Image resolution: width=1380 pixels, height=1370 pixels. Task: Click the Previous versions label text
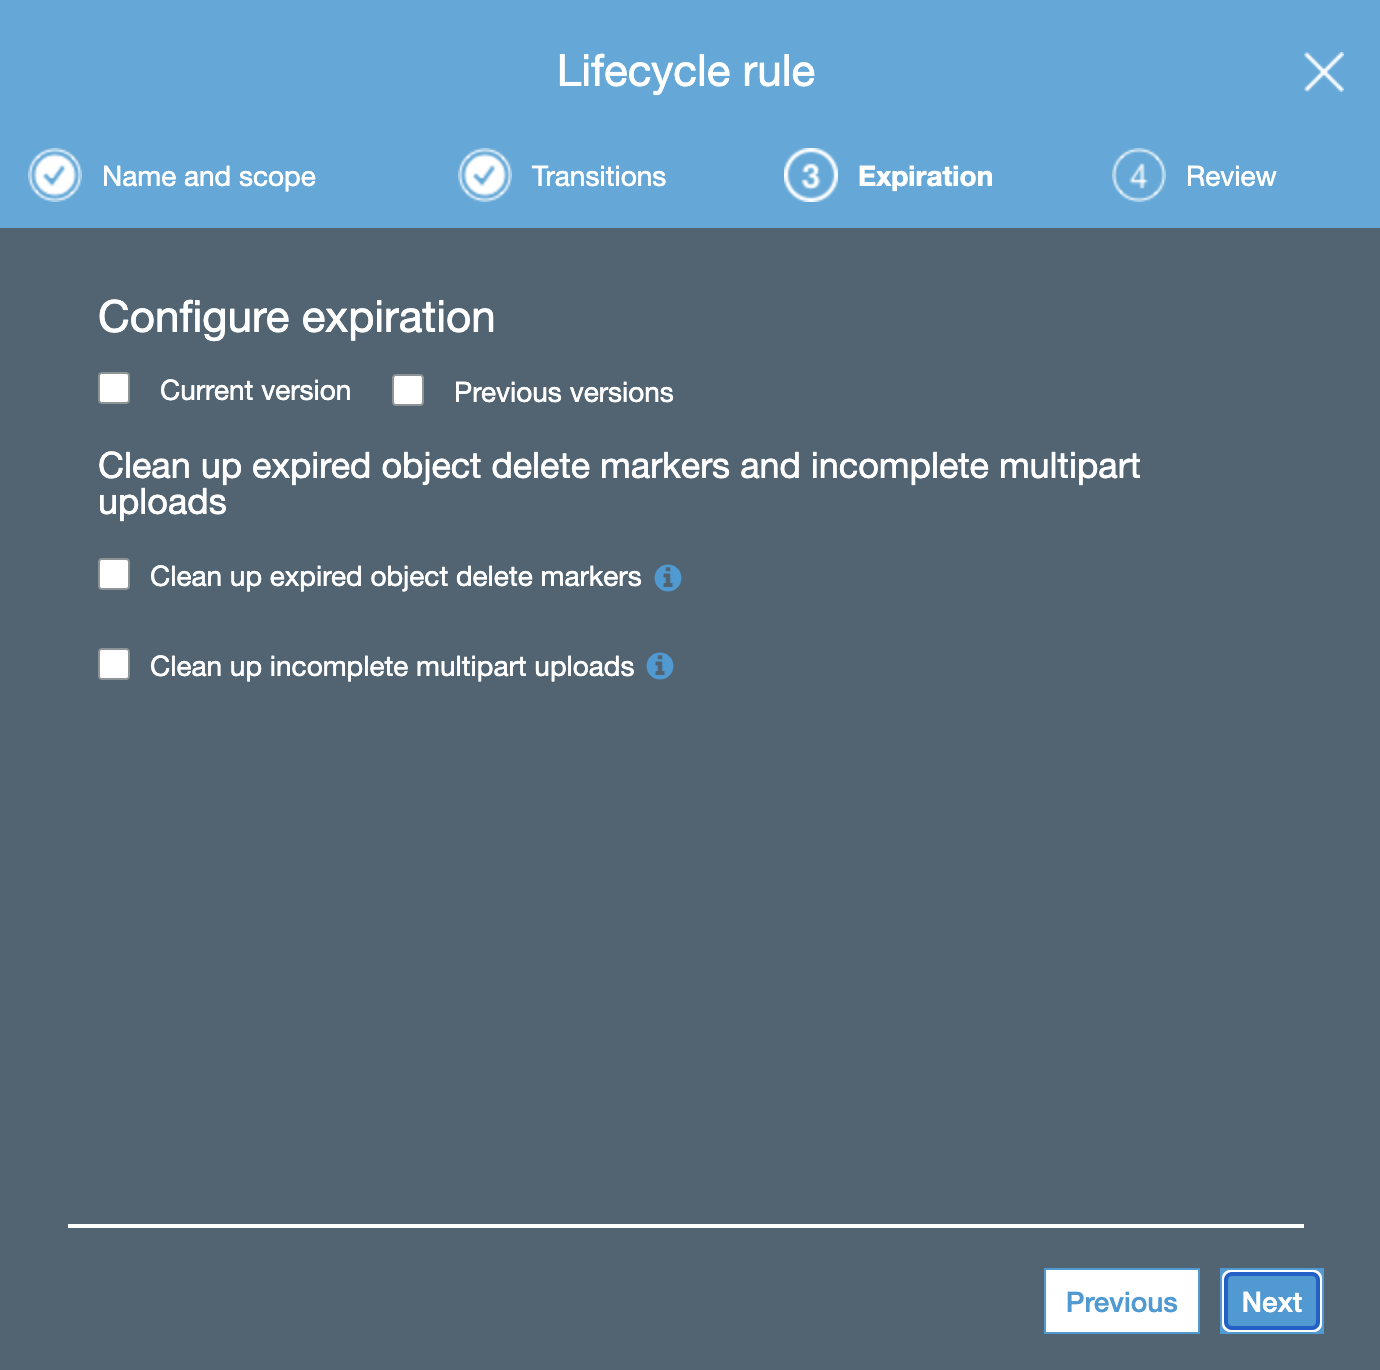pos(563,393)
